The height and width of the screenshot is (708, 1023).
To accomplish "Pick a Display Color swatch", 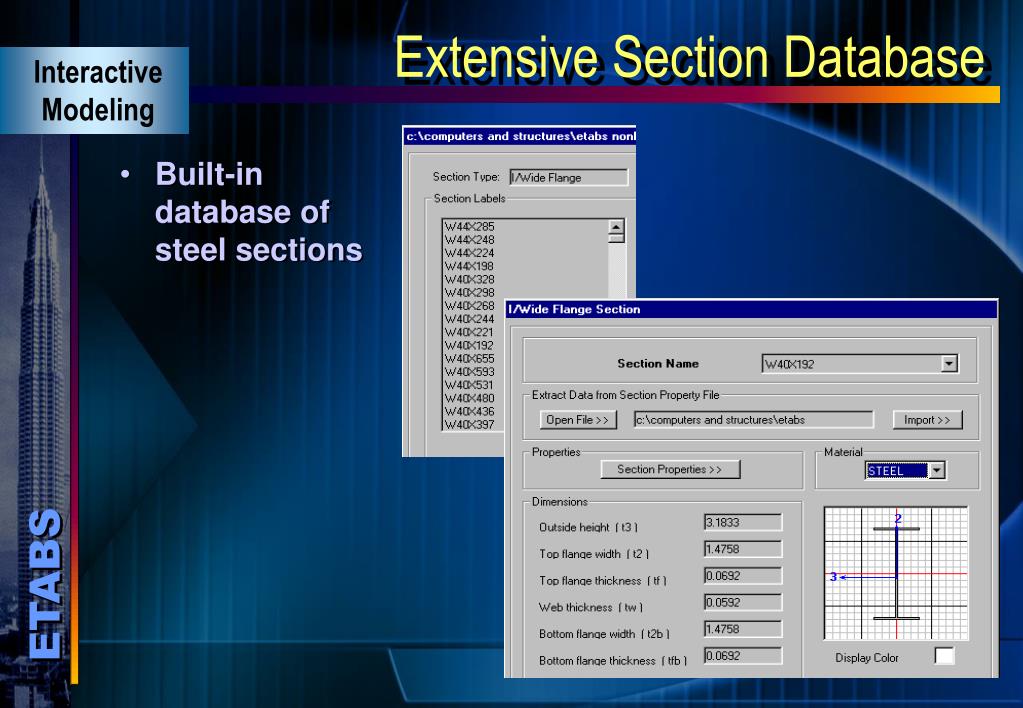I will [943, 656].
